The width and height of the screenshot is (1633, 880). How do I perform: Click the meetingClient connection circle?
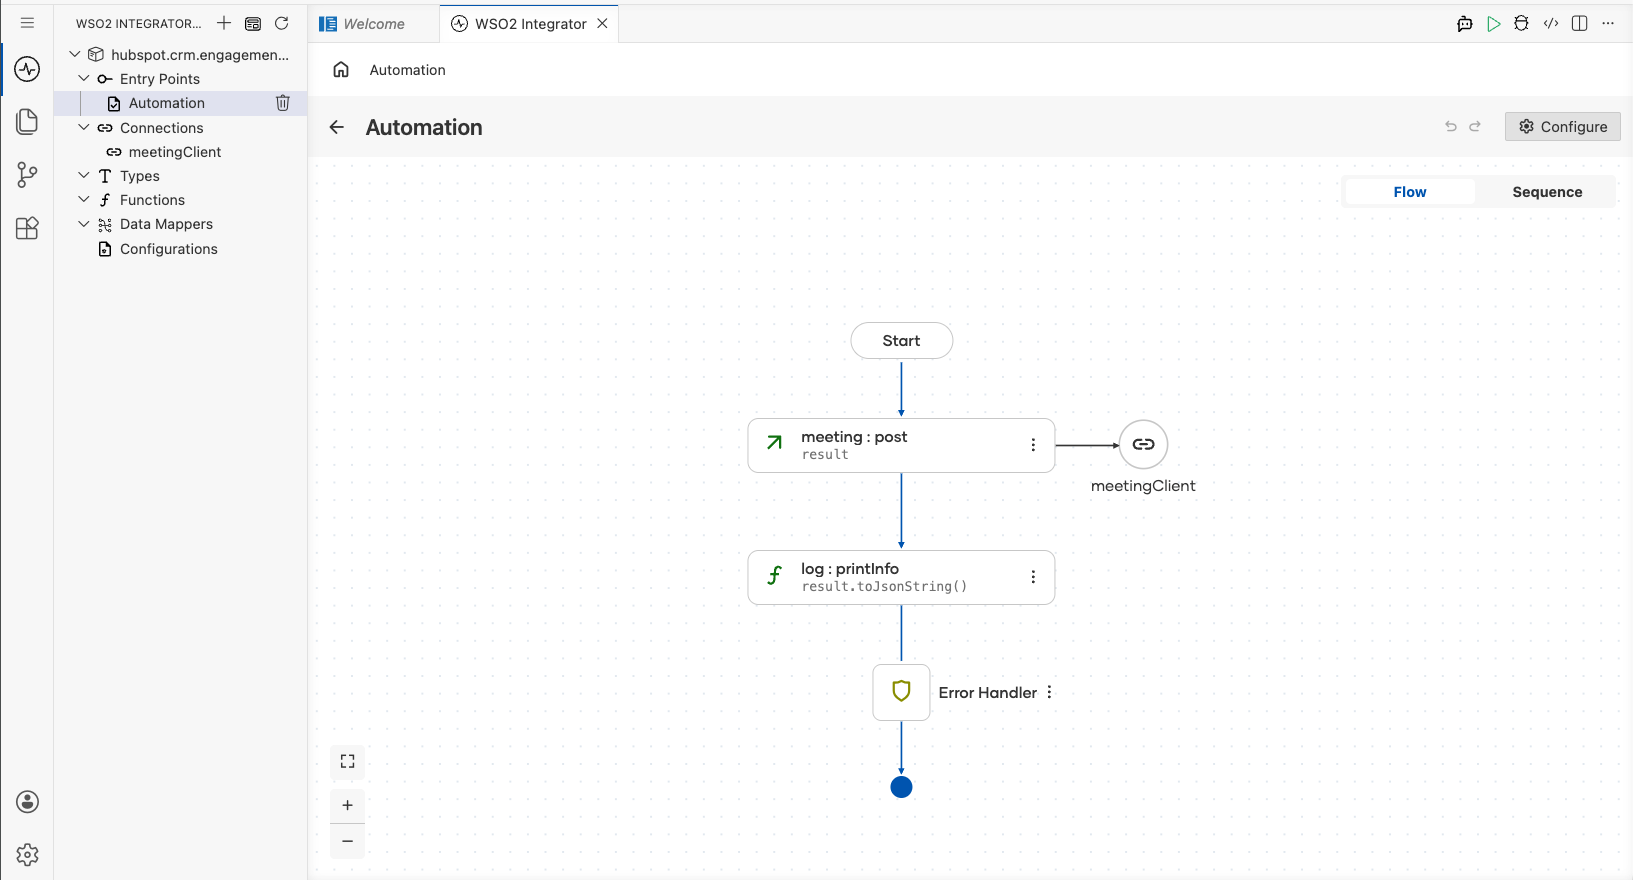tap(1143, 445)
